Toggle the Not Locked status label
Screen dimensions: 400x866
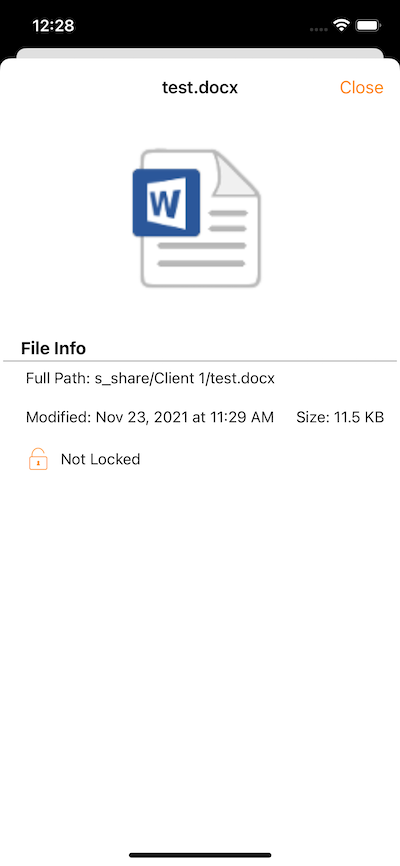point(101,460)
